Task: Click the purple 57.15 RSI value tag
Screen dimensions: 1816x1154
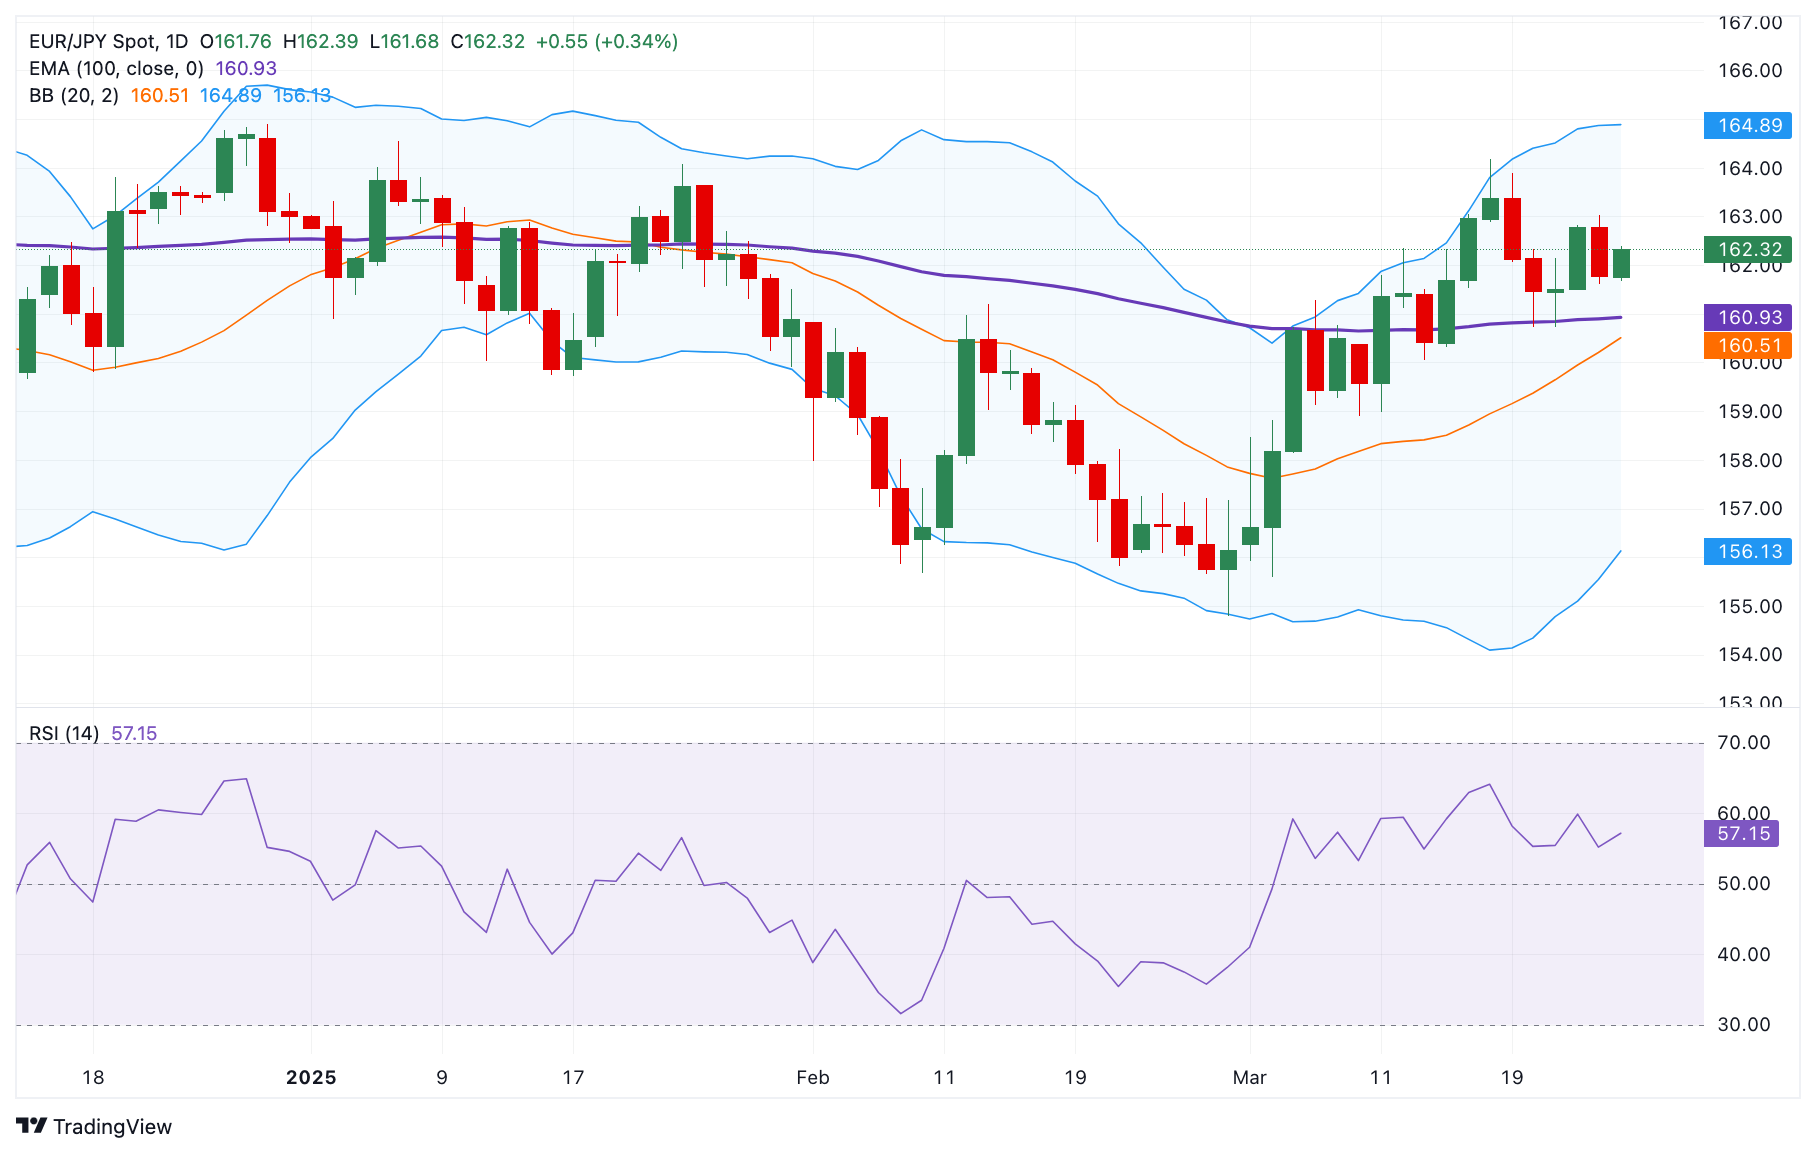Action: pos(1742,834)
